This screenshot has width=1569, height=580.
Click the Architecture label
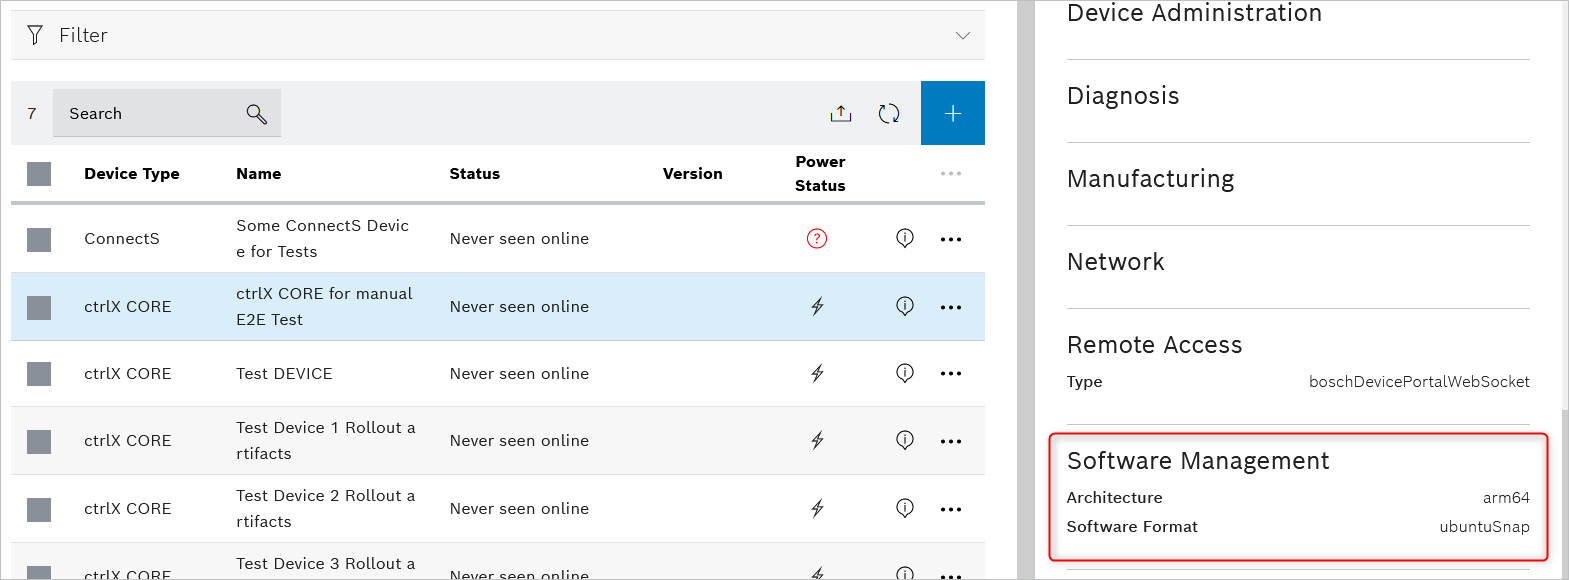point(1115,498)
